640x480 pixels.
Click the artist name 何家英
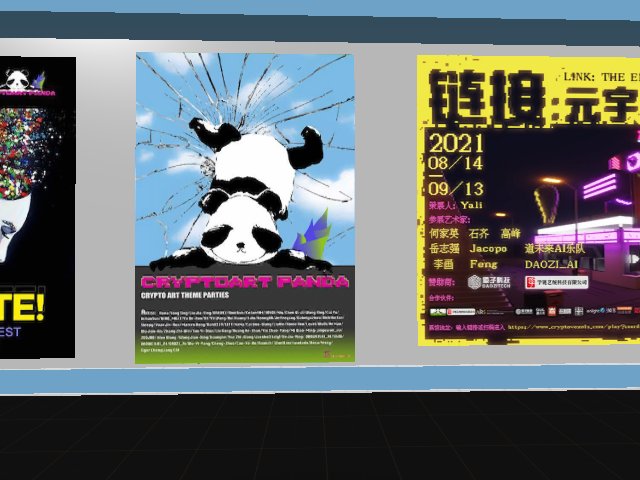pos(444,233)
